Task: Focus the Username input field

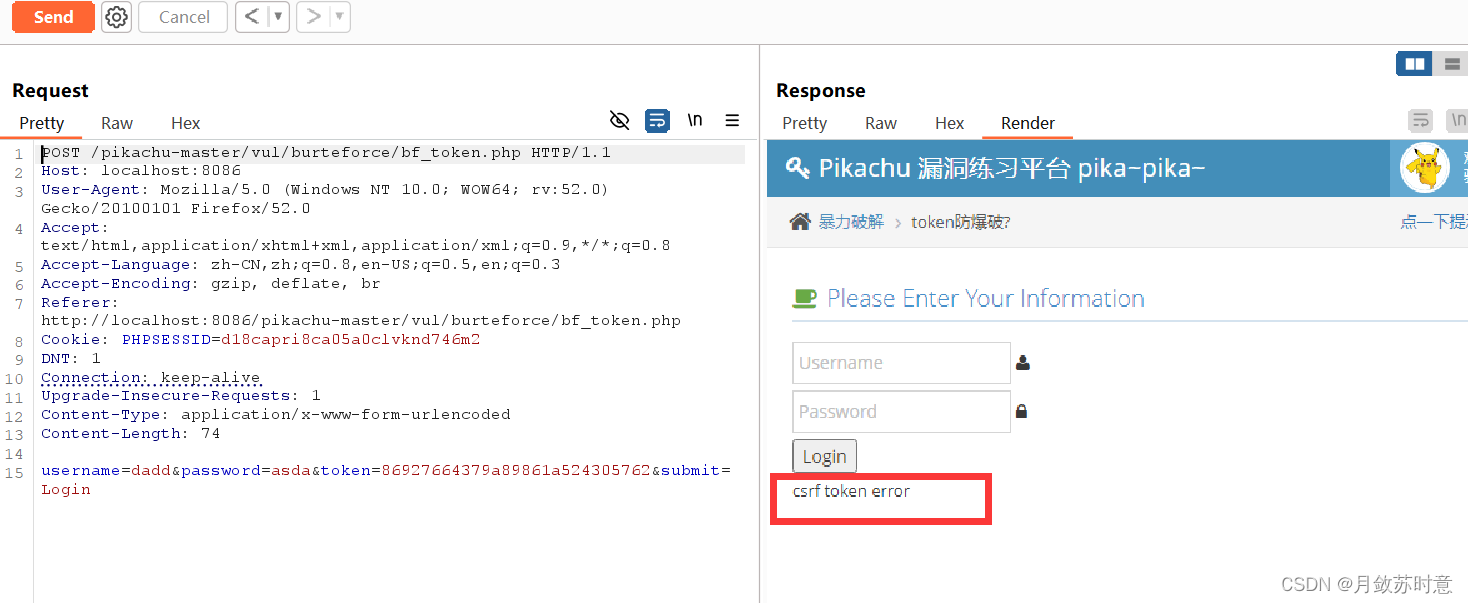Action: click(901, 363)
